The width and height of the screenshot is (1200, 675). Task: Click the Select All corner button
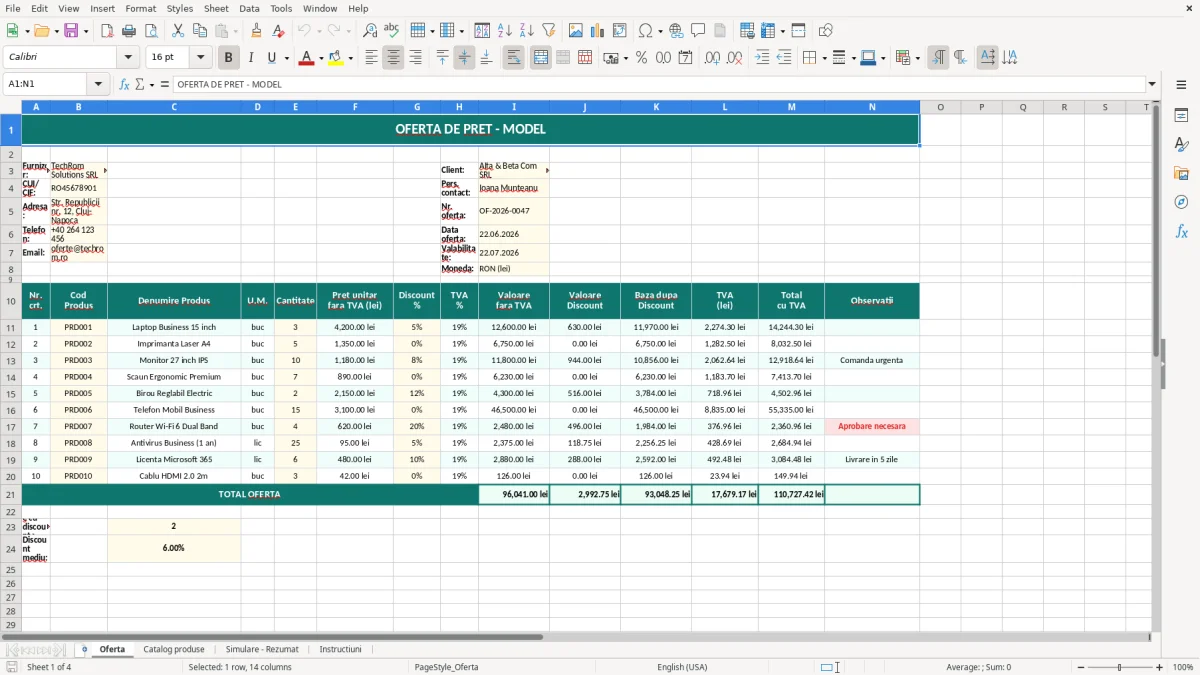coord(11,107)
